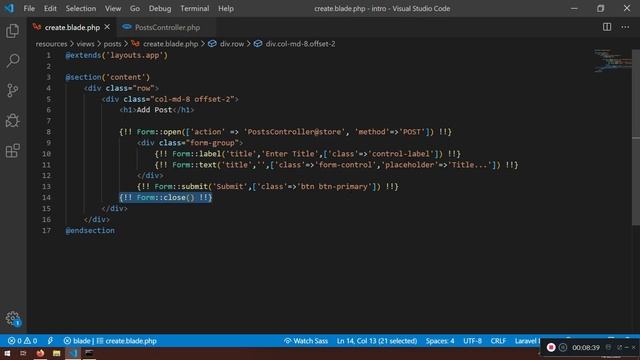The width and height of the screenshot is (640, 360).
Task: Open the Debug view in activity bar
Action: [x=13, y=120]
